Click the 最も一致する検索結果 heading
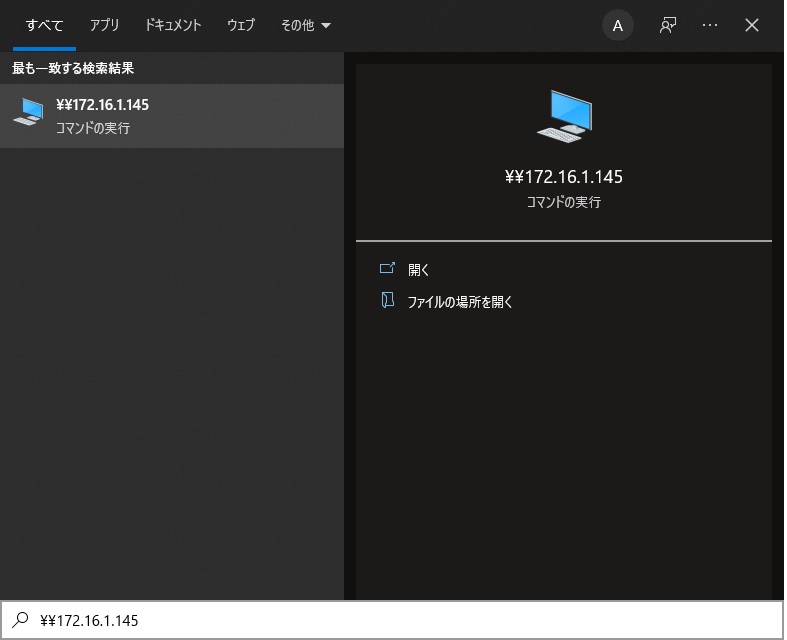Image resolution: width=787 pixels, height=640 pixels. tap(73, 68)
